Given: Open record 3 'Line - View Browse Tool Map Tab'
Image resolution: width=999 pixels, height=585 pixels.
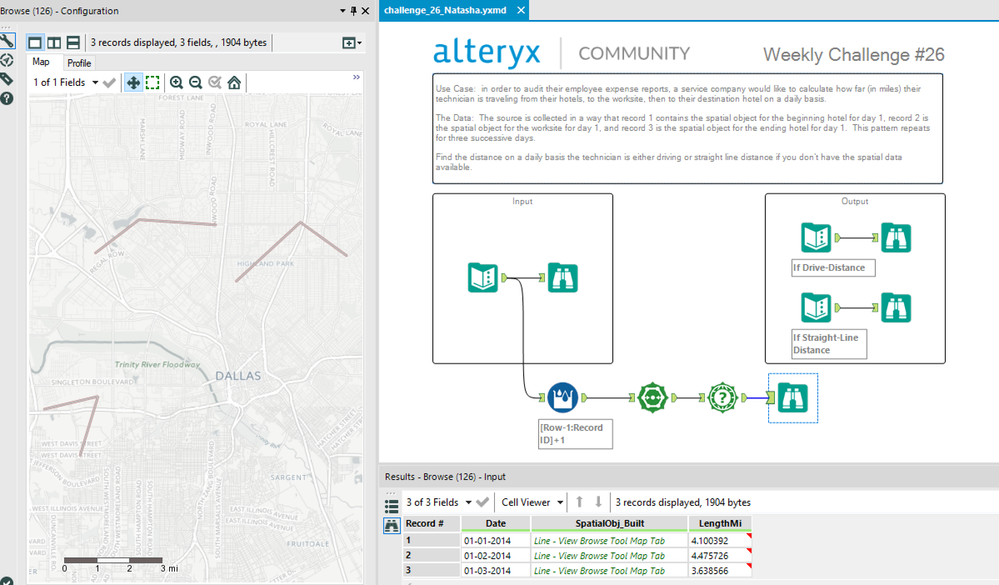Looking at the screenshot, I should [610, 571].
